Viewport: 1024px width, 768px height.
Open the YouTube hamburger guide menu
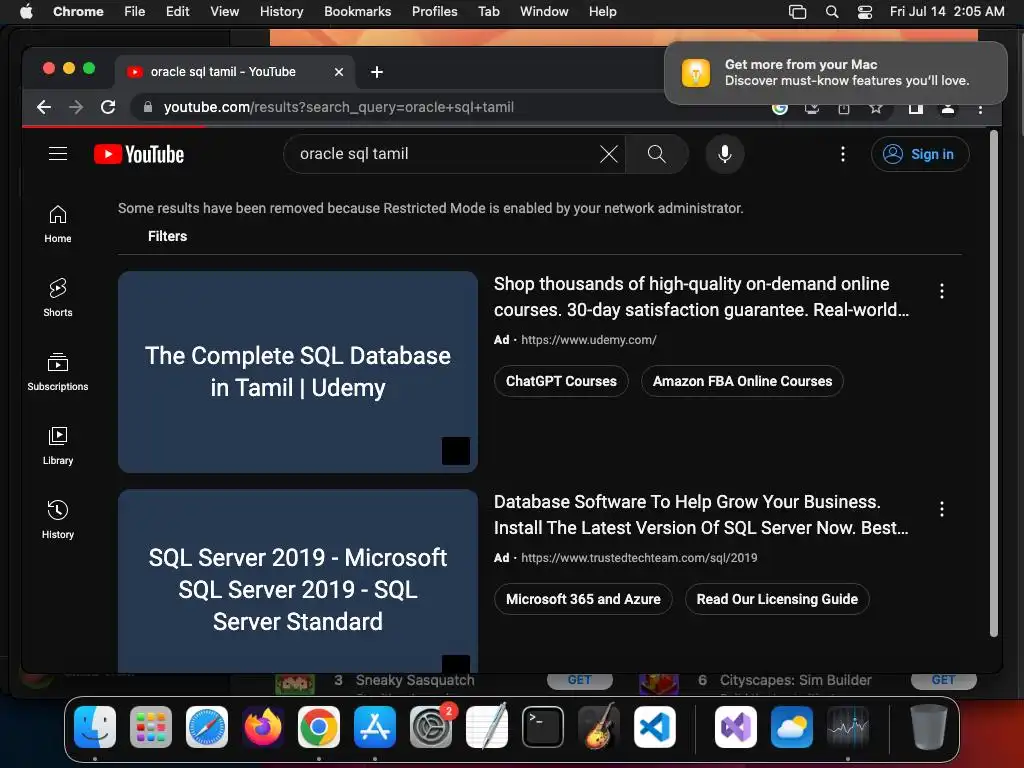click(x=58, y=153)
